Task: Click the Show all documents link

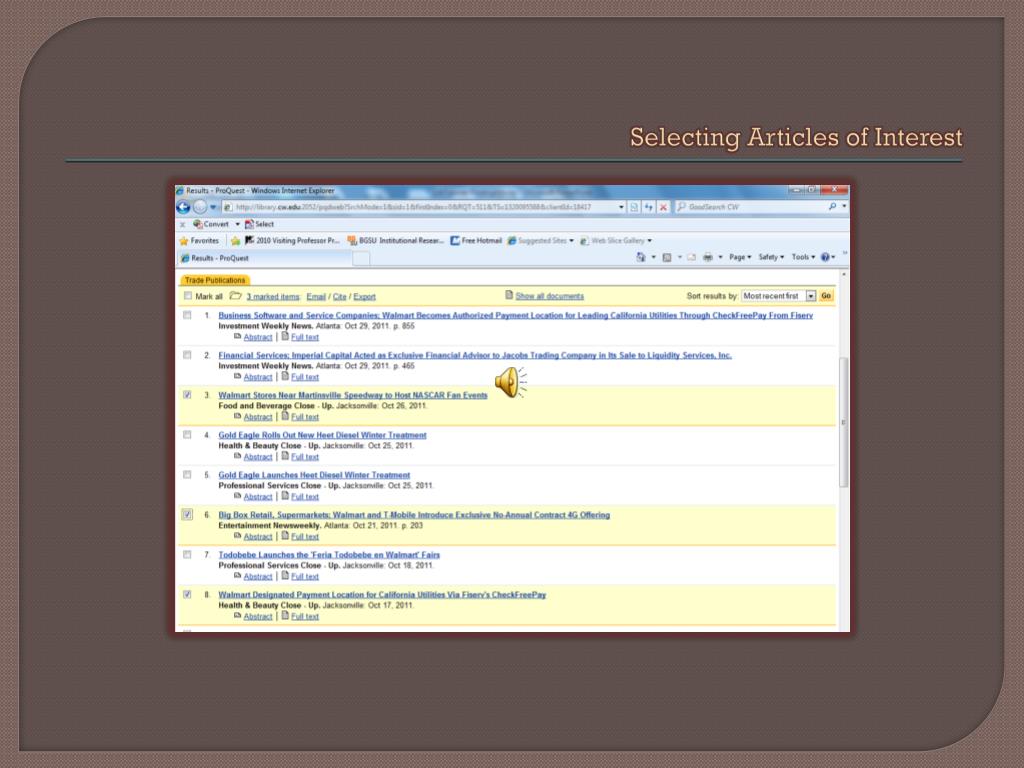Action: point(549,296)
